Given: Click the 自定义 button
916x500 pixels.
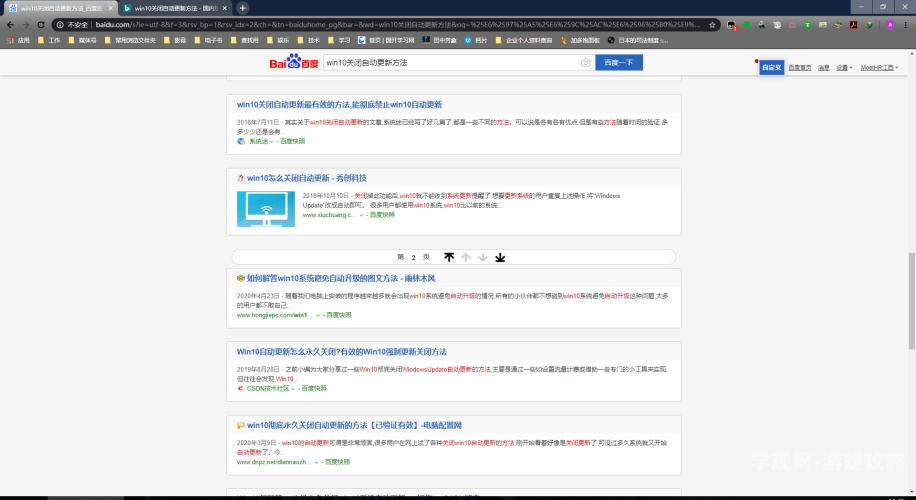Looking at the screenshot, I should 771,67.
